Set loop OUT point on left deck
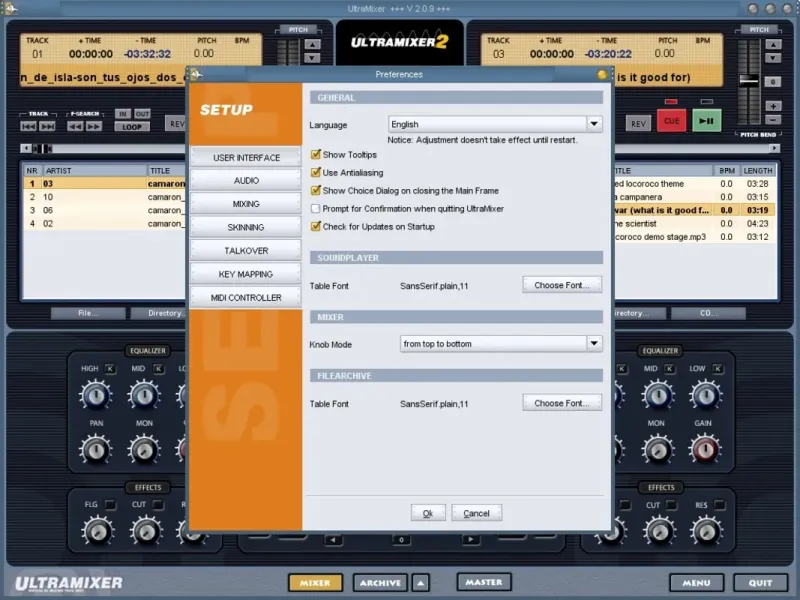The width and height of the screenshot is (800, 600). point(142,114)
